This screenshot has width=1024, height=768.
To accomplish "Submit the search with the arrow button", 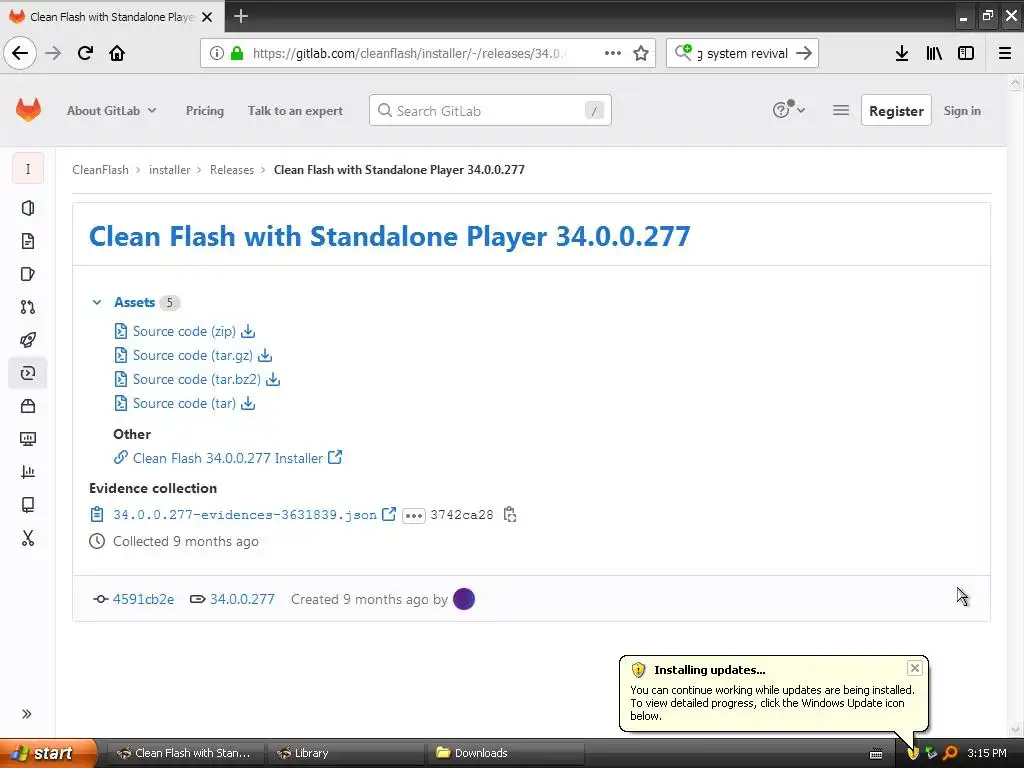I will pyautogui.click(x=804, y=54).
